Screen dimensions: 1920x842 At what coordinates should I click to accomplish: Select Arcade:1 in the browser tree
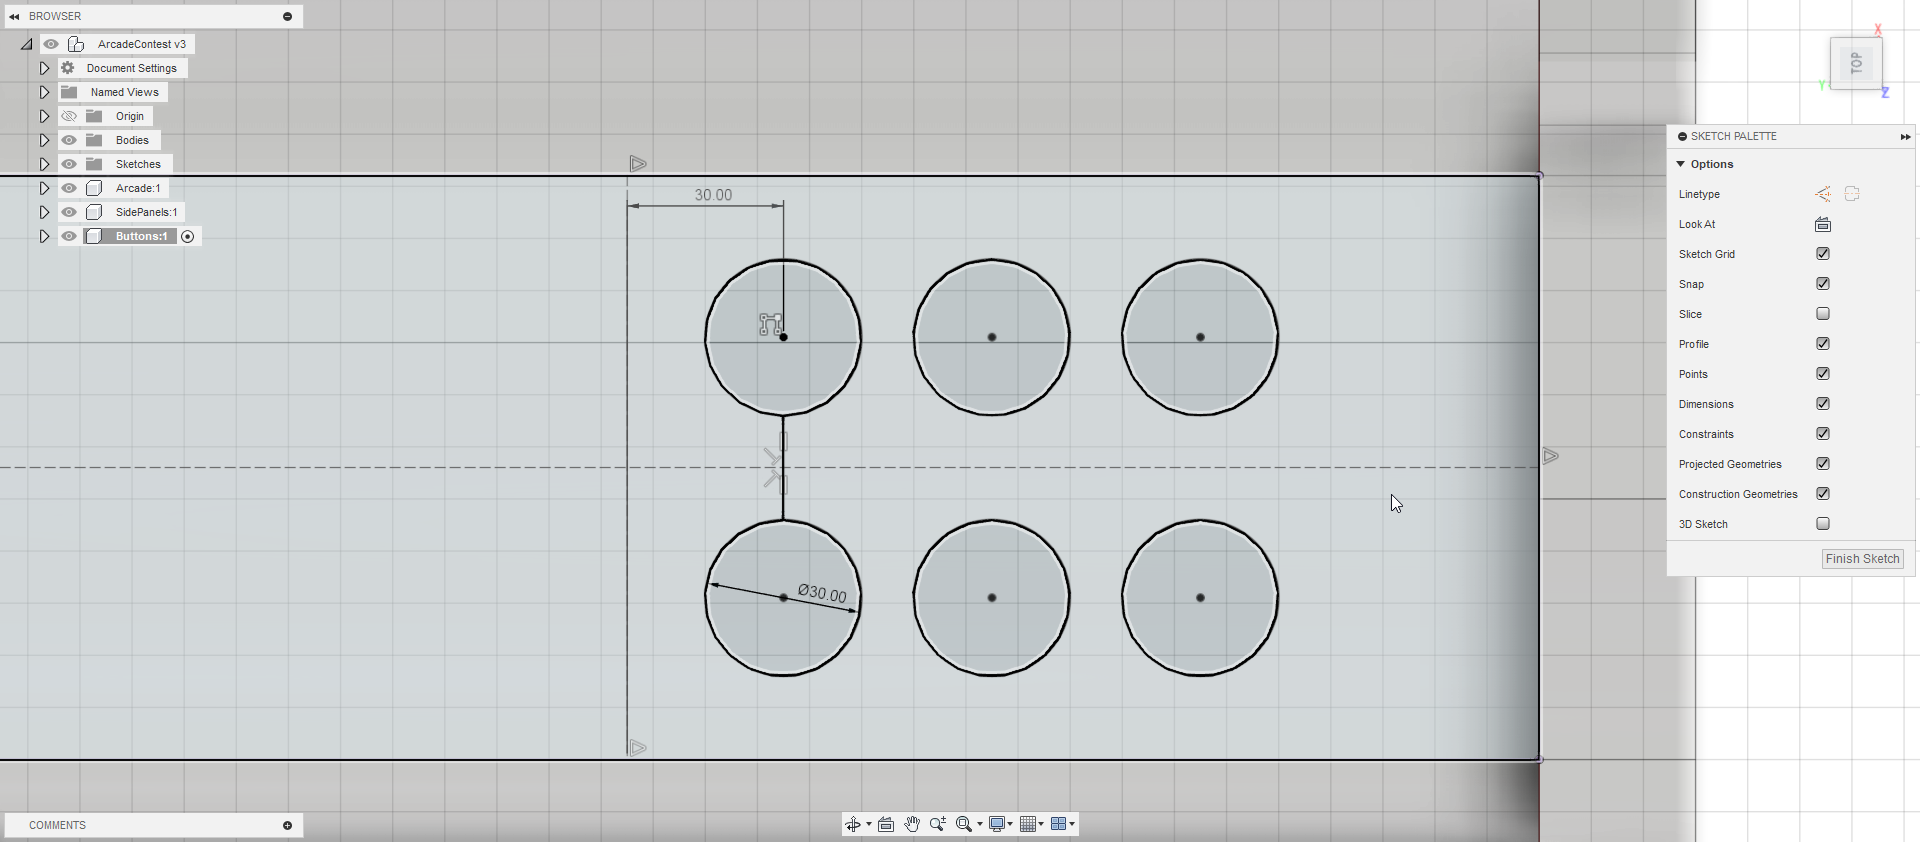coord(138,188)
